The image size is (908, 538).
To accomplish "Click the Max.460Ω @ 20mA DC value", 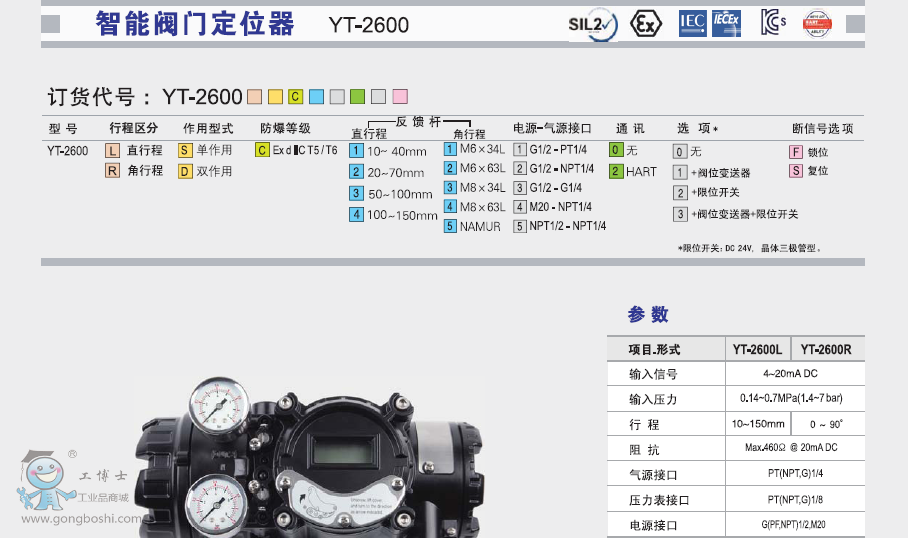I will (791, 448).
